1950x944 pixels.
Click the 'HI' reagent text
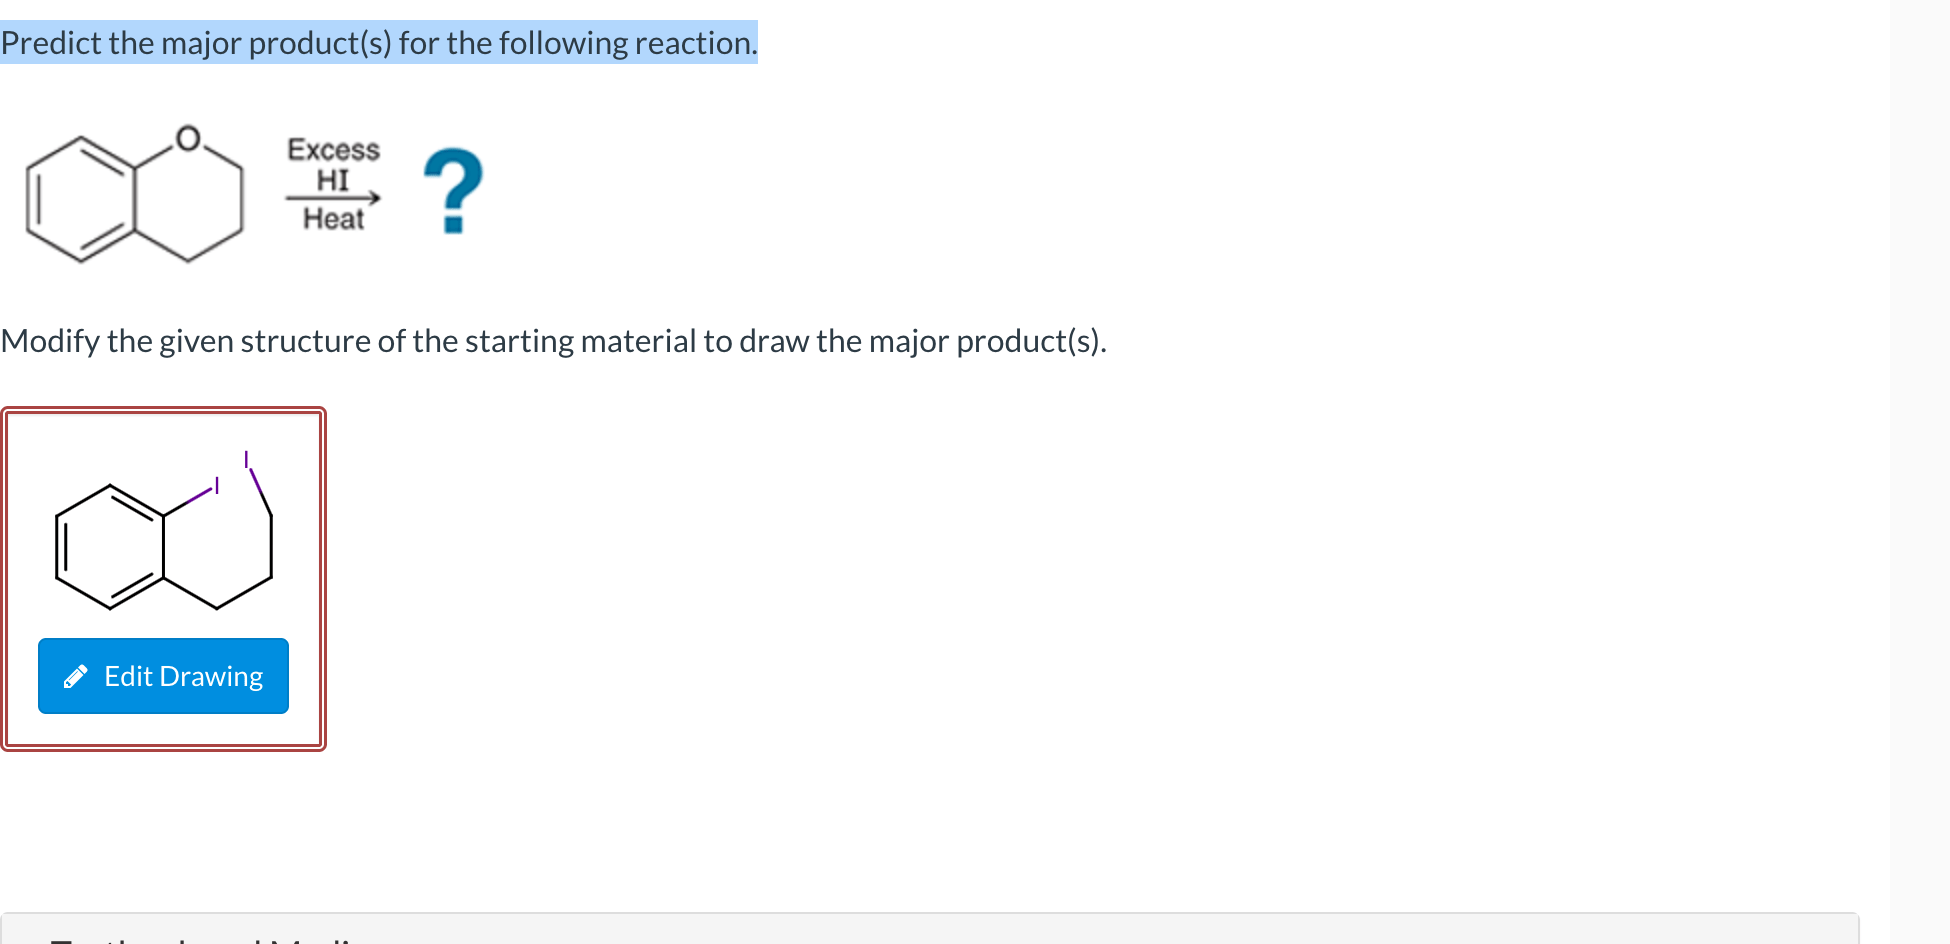pyautogui.click(x=333, y=180)
